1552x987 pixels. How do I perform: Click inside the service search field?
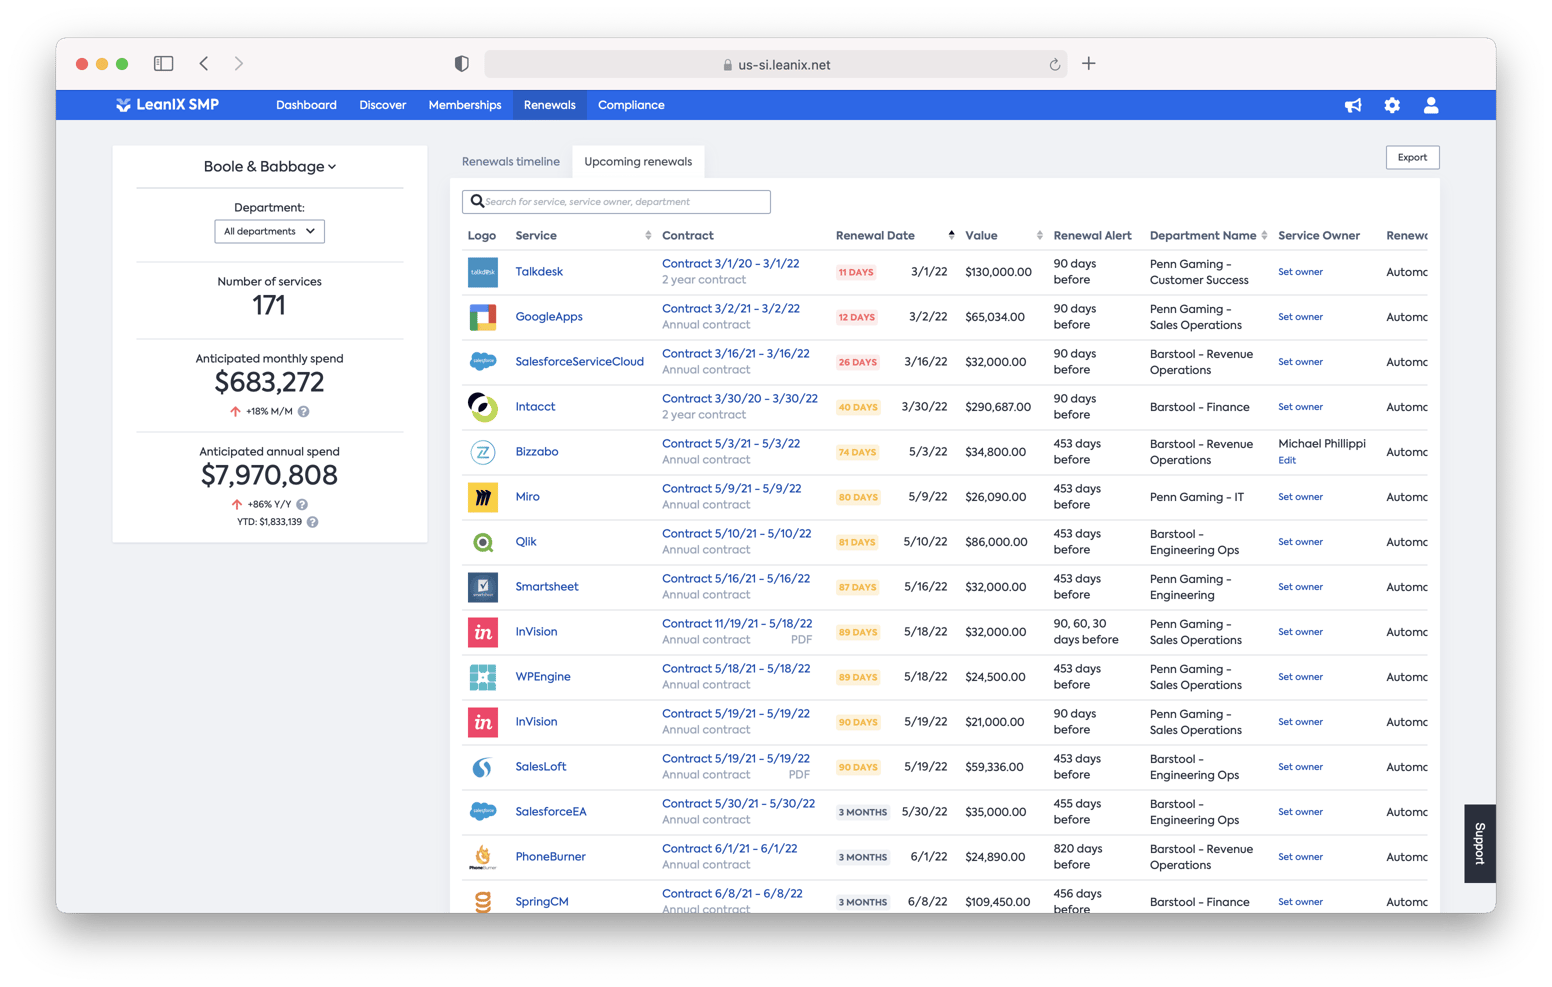click(x=615, y=201)
